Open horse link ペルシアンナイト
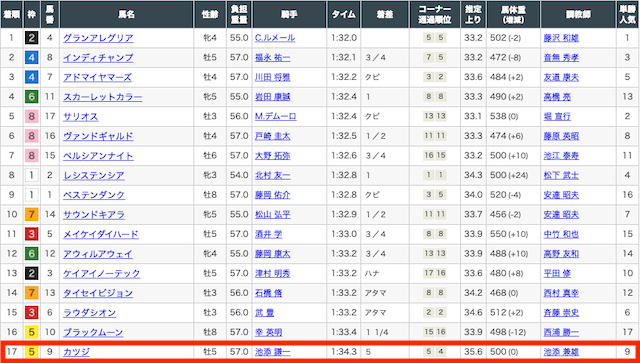 [x=98, y=156]
